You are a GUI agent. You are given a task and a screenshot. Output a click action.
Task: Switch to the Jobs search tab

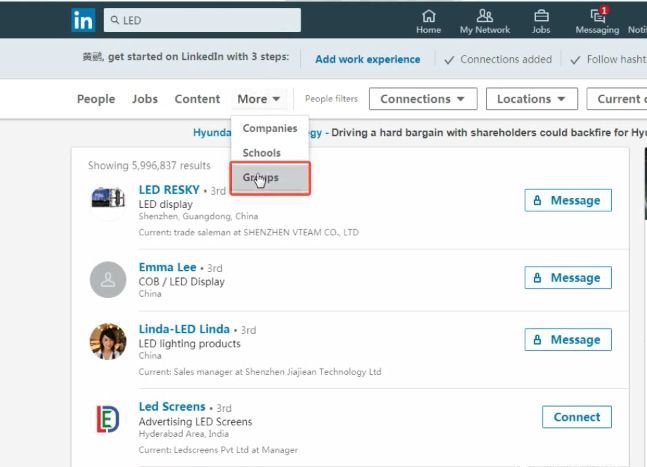[145, 99]
